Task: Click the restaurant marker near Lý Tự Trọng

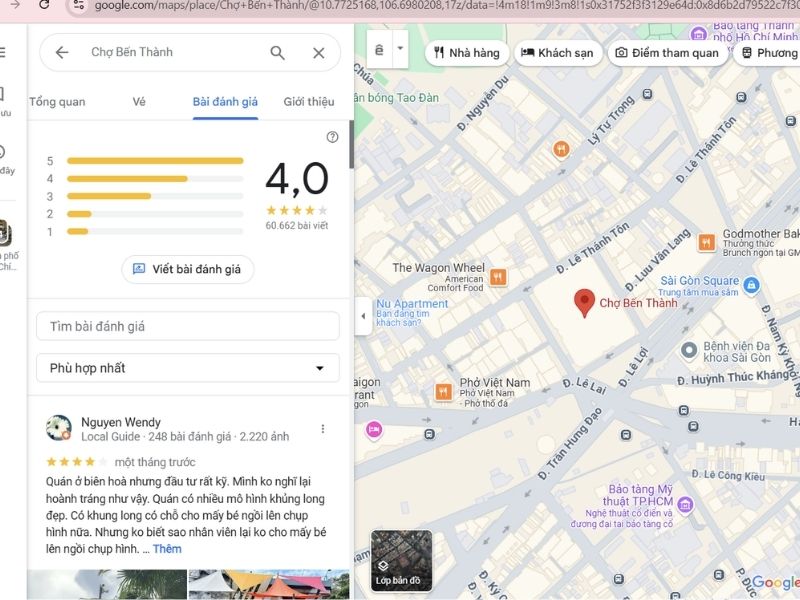Action: [561, 149]
